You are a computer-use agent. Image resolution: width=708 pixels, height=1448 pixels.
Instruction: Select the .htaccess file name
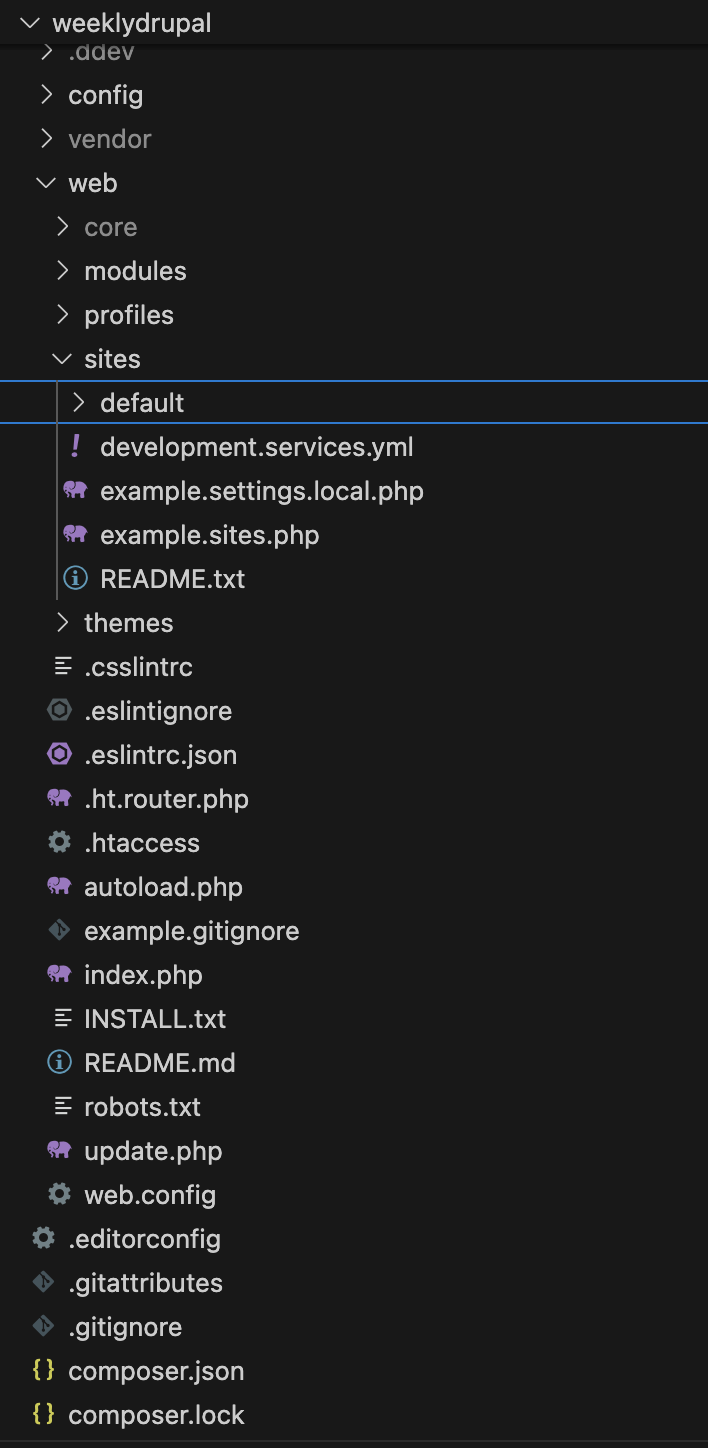pos(142,843)
